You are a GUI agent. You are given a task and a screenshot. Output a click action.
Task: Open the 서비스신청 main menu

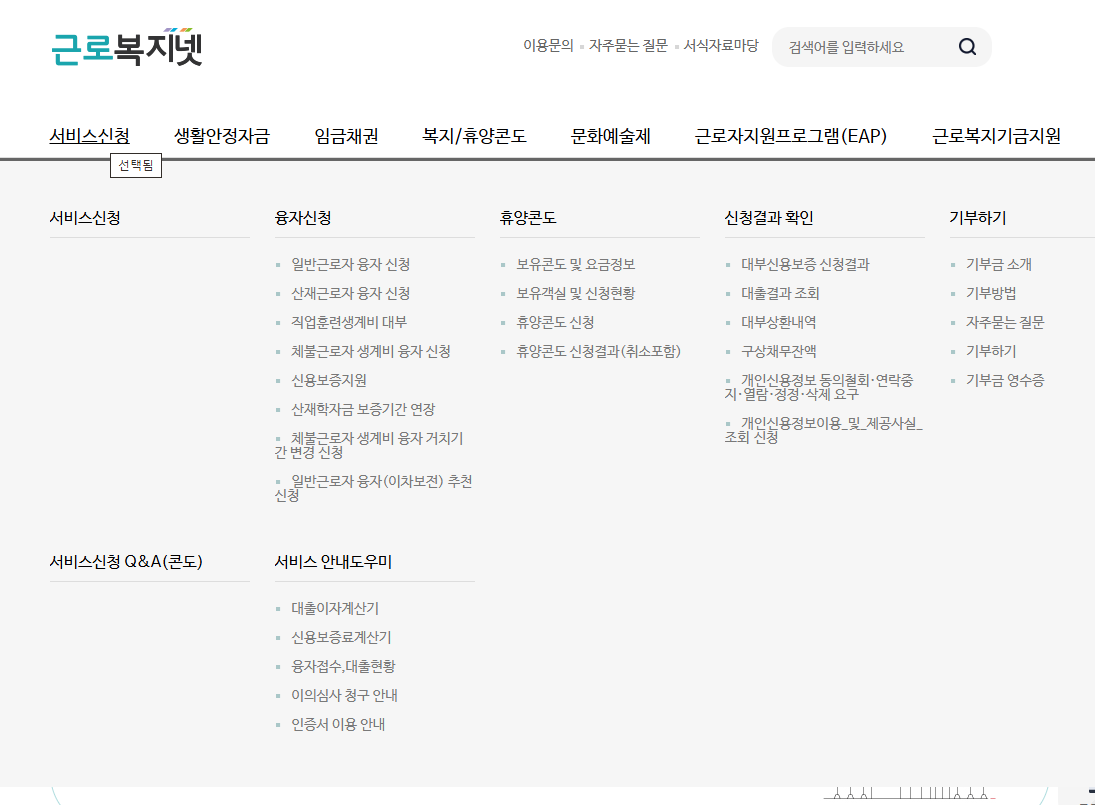[x=89, y=135]
